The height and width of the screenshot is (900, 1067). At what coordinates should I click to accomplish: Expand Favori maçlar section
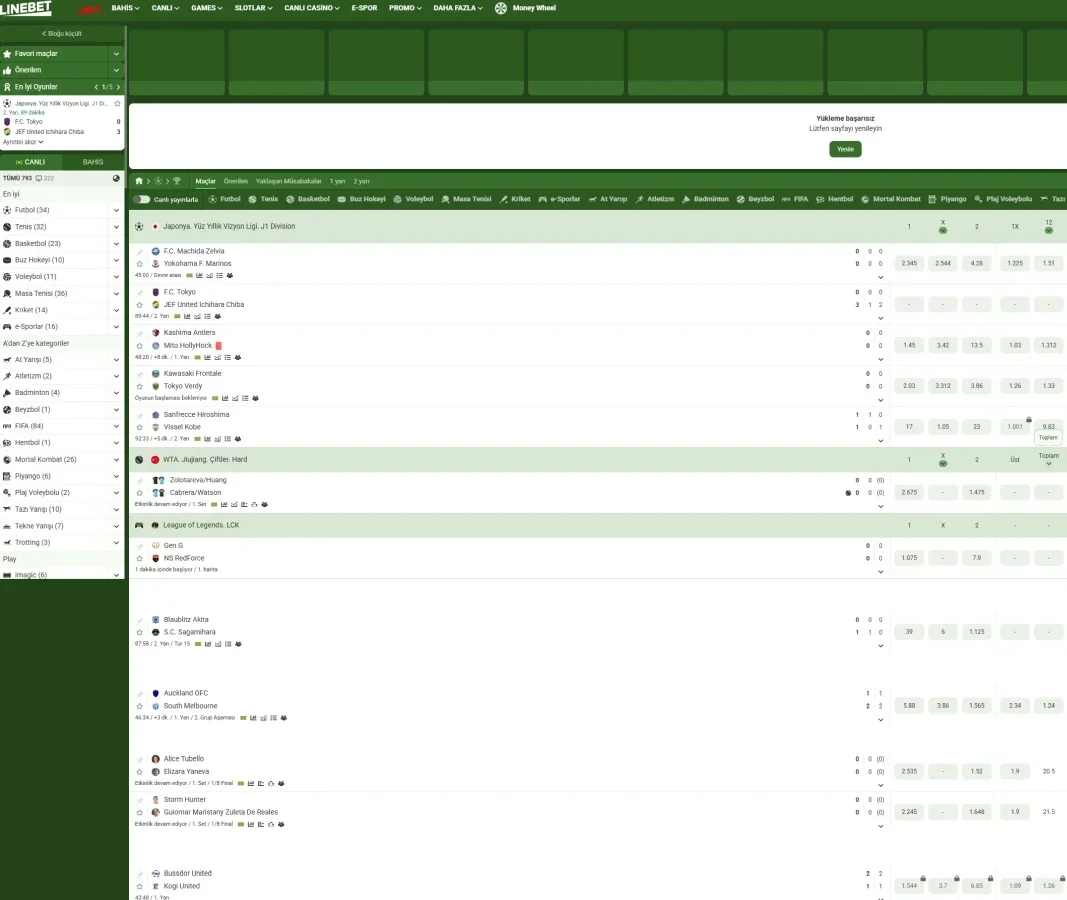[116, 54]
